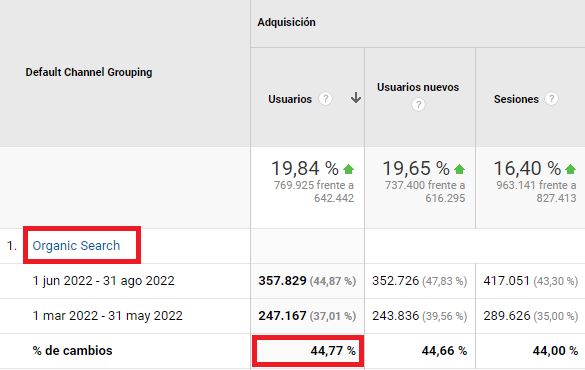Open help icon next to Usuarios
This screenshot has height=370, width=585.
325,99
